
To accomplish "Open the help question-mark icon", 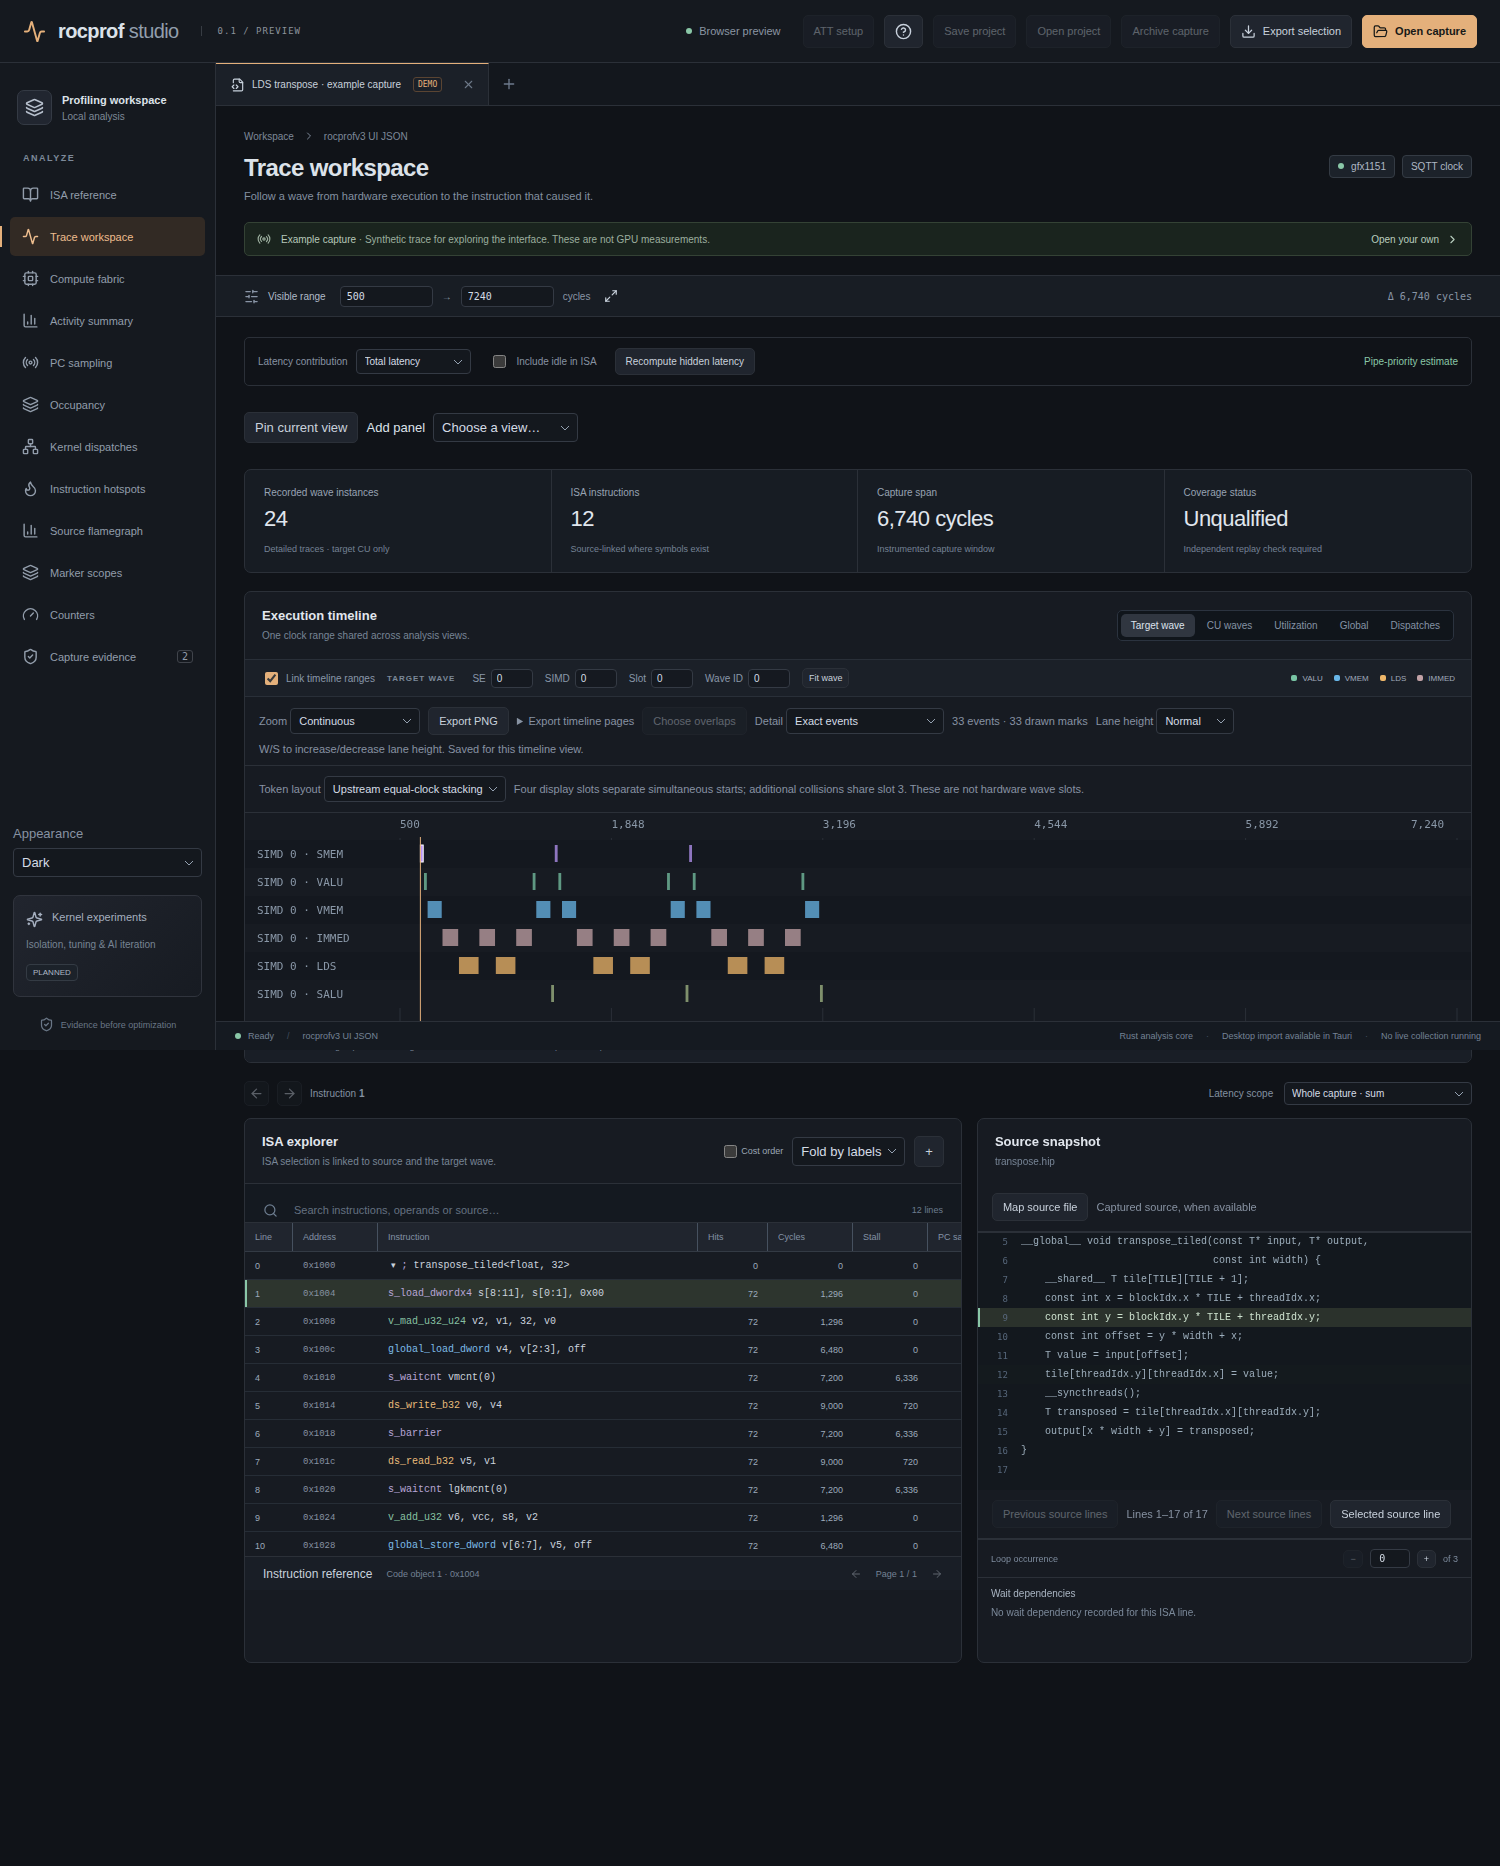I will click(903, 31).
